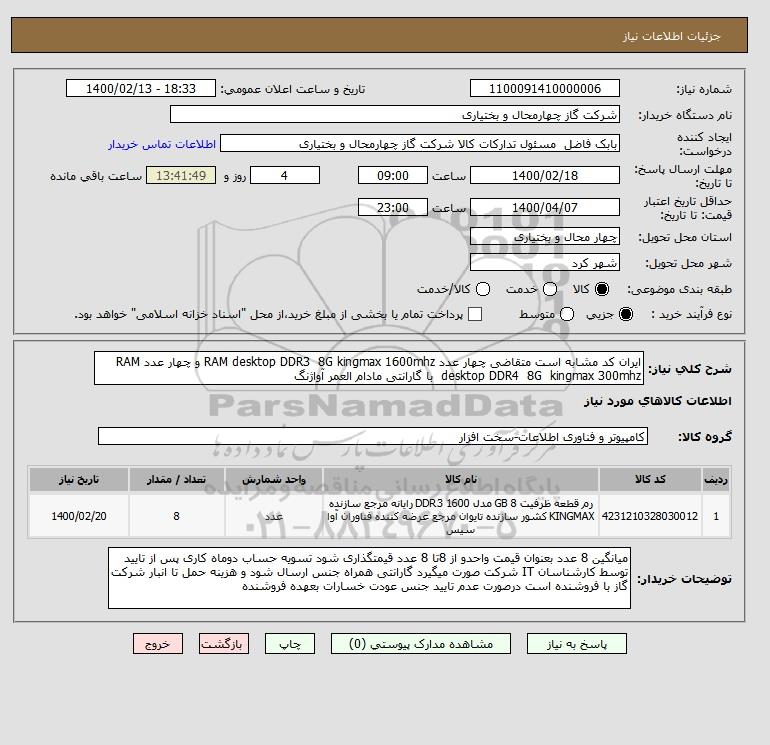Click the requester field بابک فاضل

420,143
